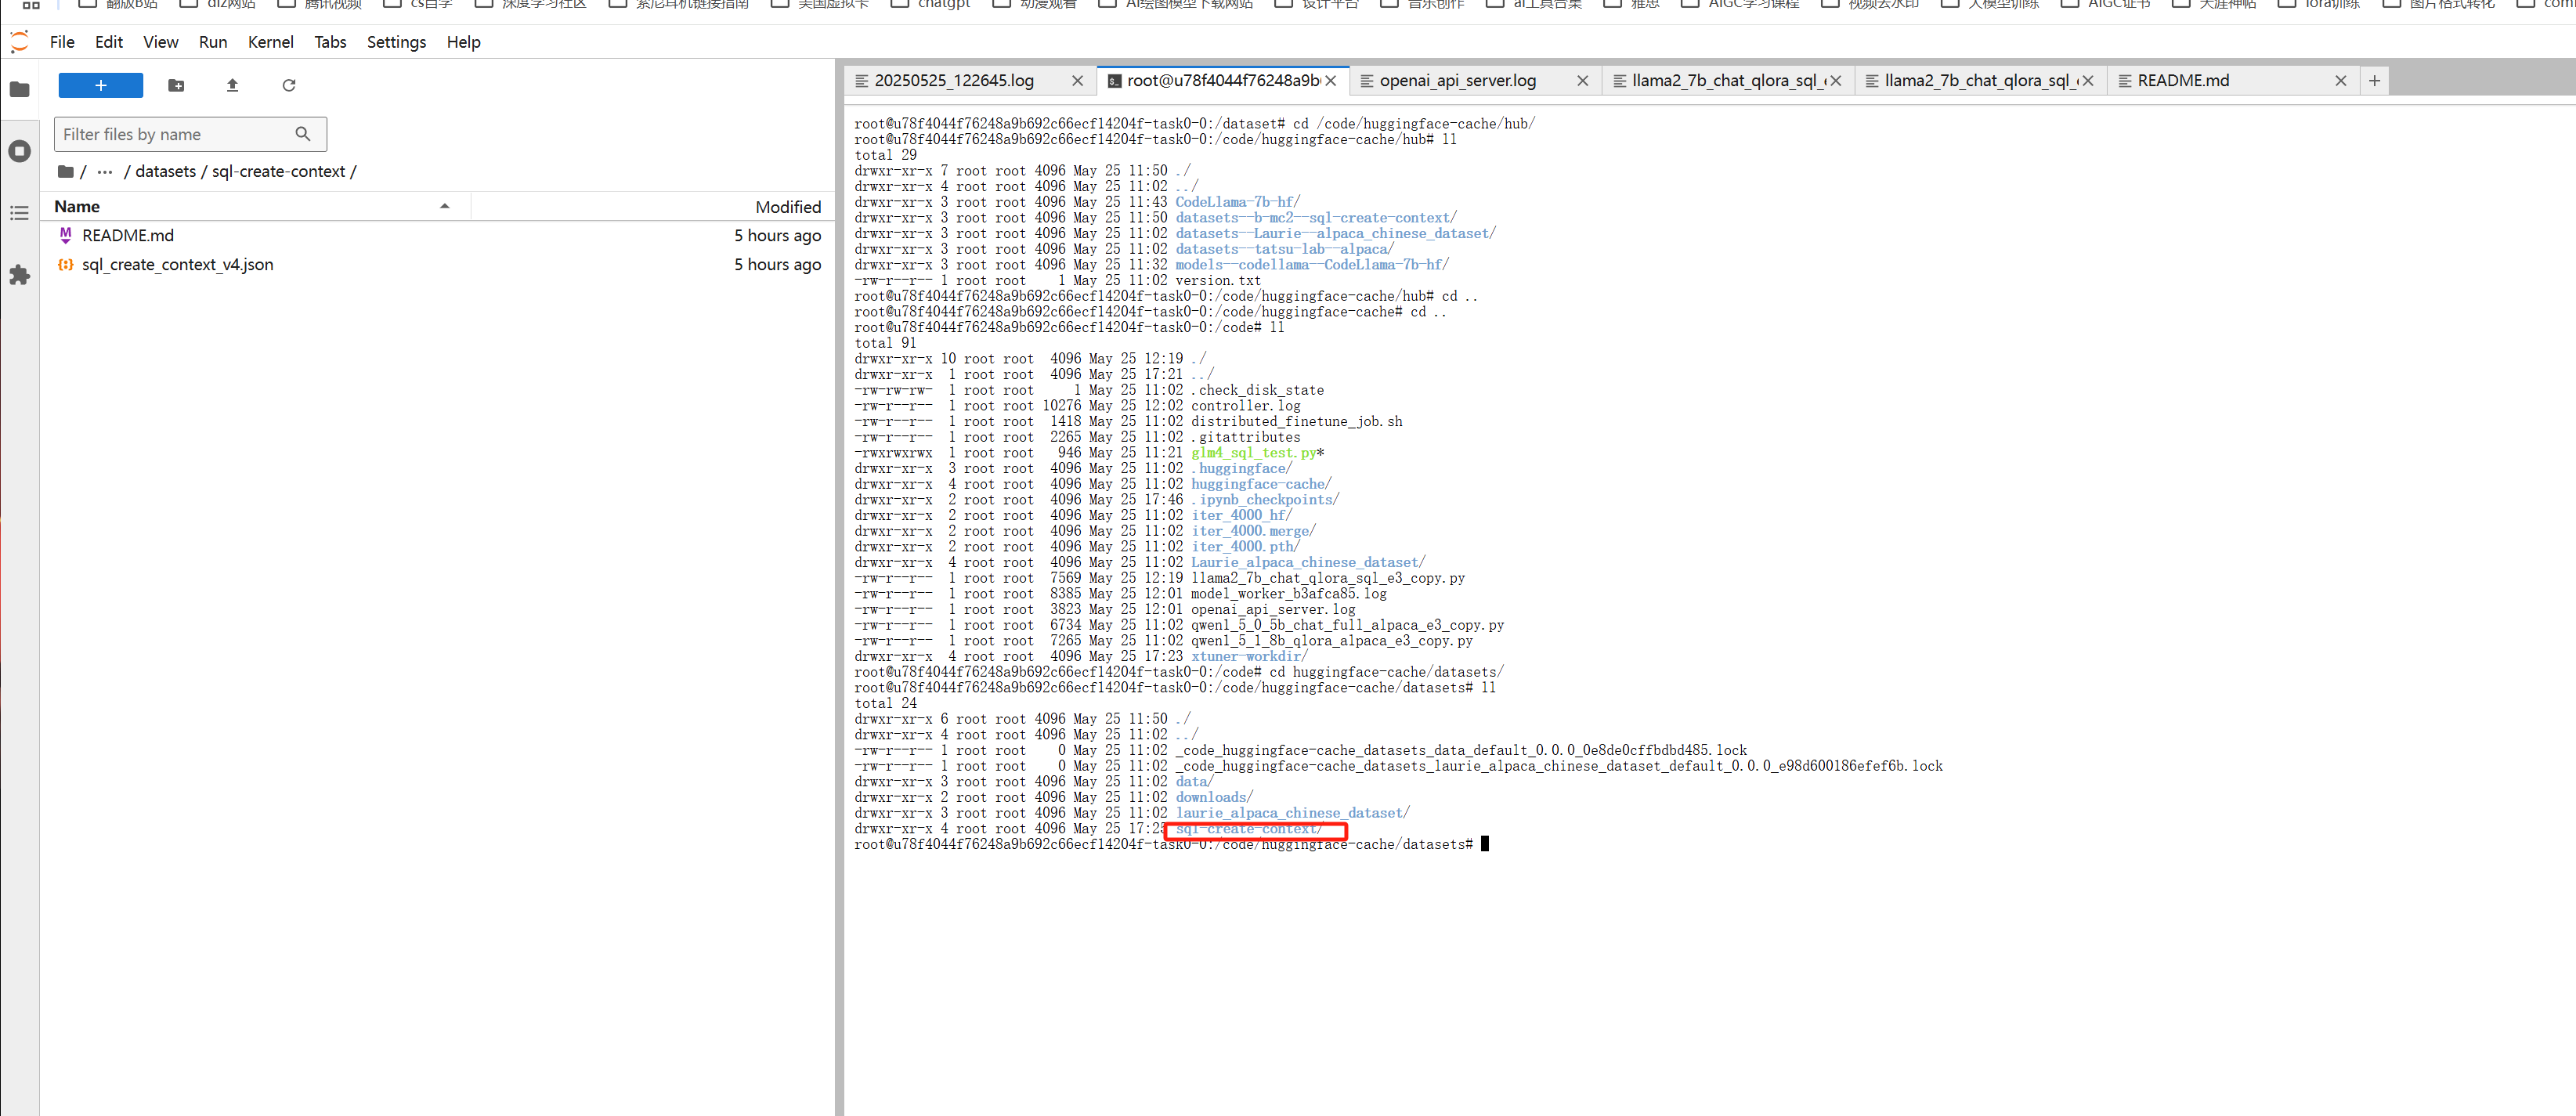Select sql_create_context_v4.json file
Screen dimensions: 2576x1116
tap(177, 264)
